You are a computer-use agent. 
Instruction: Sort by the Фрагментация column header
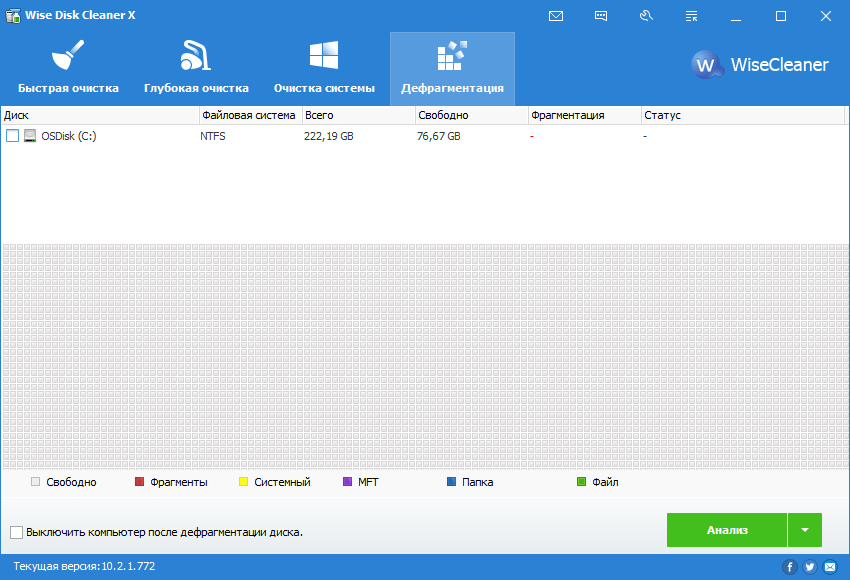pyautogui.click(x=585, y=115)
